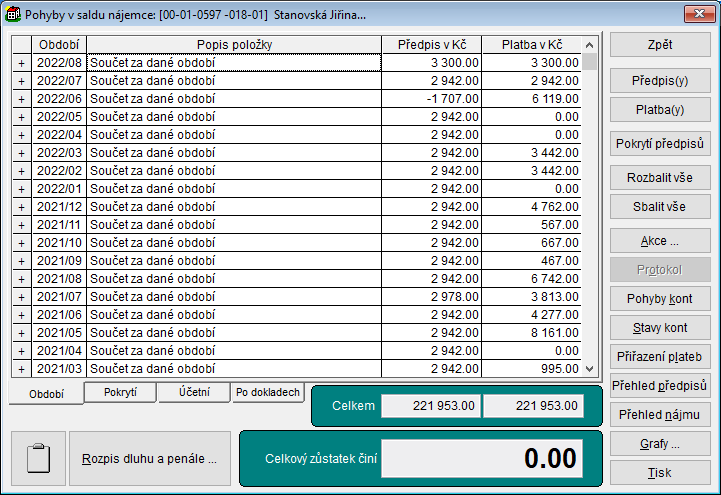Print using the Tisk button
Image resolution: width=721 pixels, height=495 pixels.
click(660, 473)
